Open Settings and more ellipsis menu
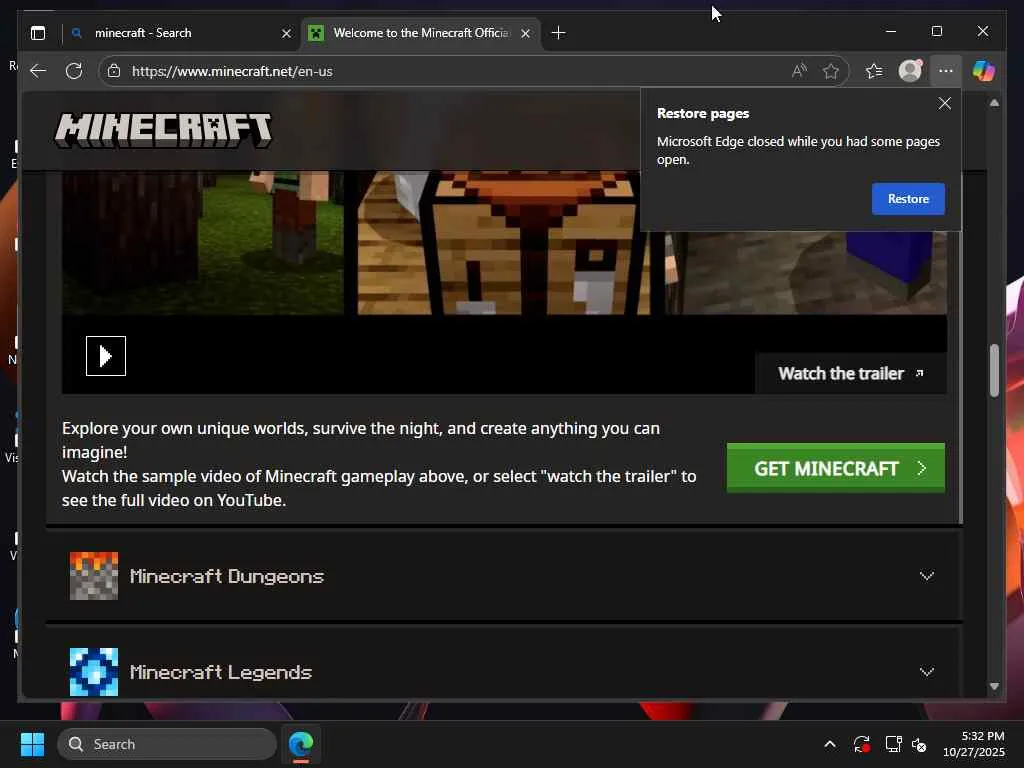This screenshot has height=768, width=1024. coord(946,71)
